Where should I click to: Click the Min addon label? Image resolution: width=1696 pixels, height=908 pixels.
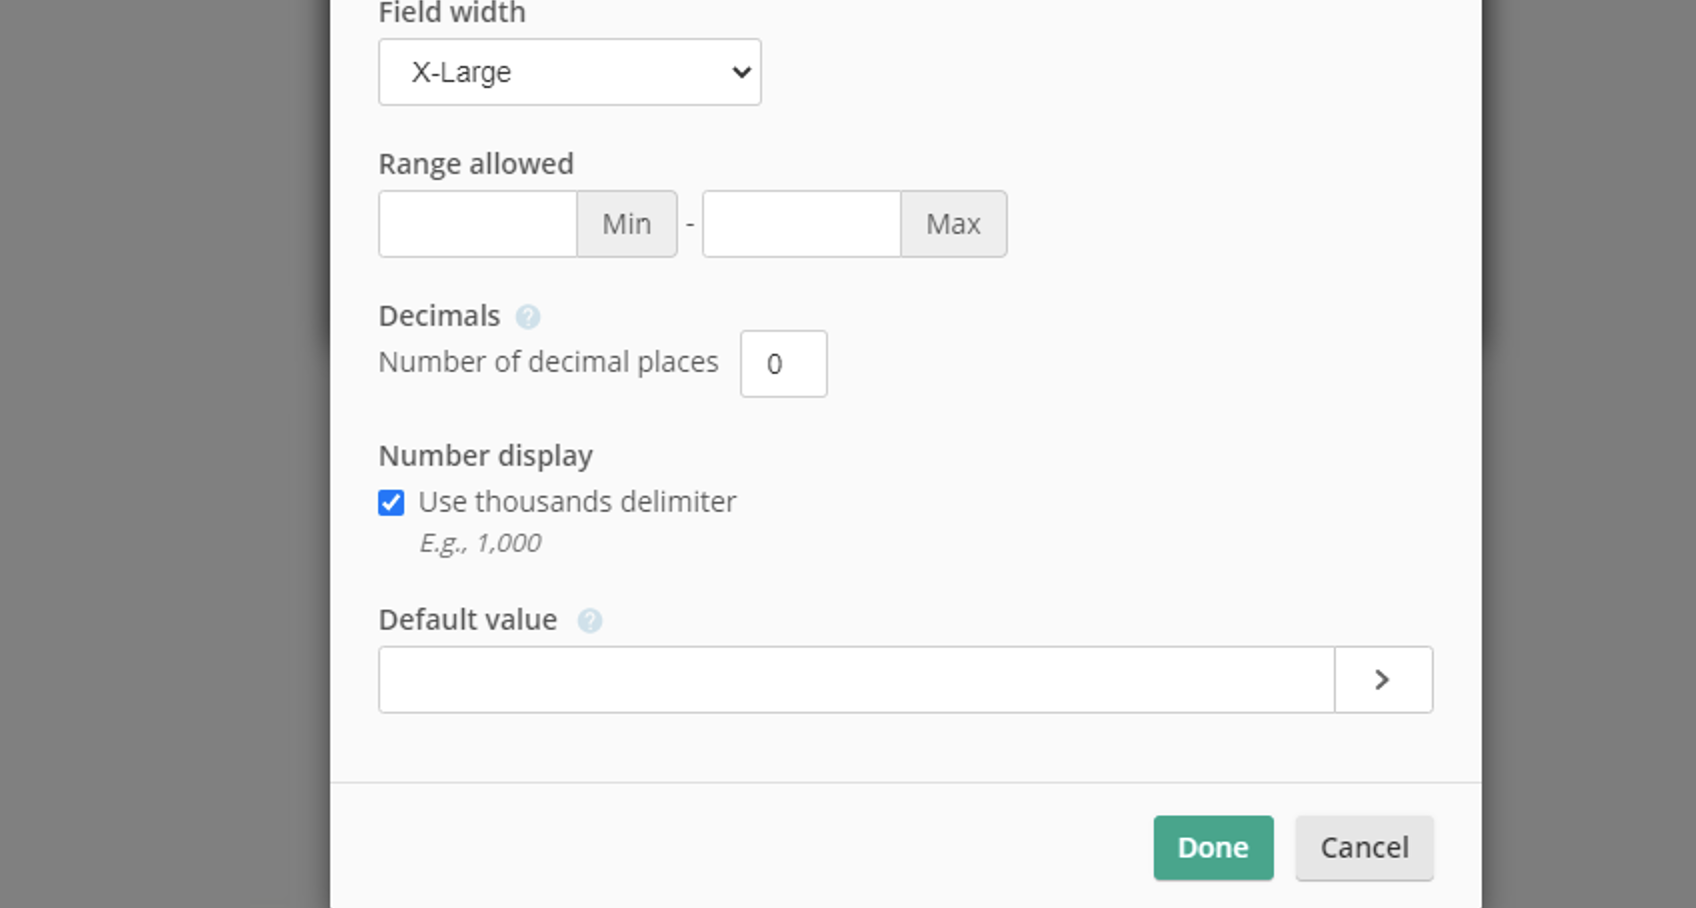(x=627, y=224)
